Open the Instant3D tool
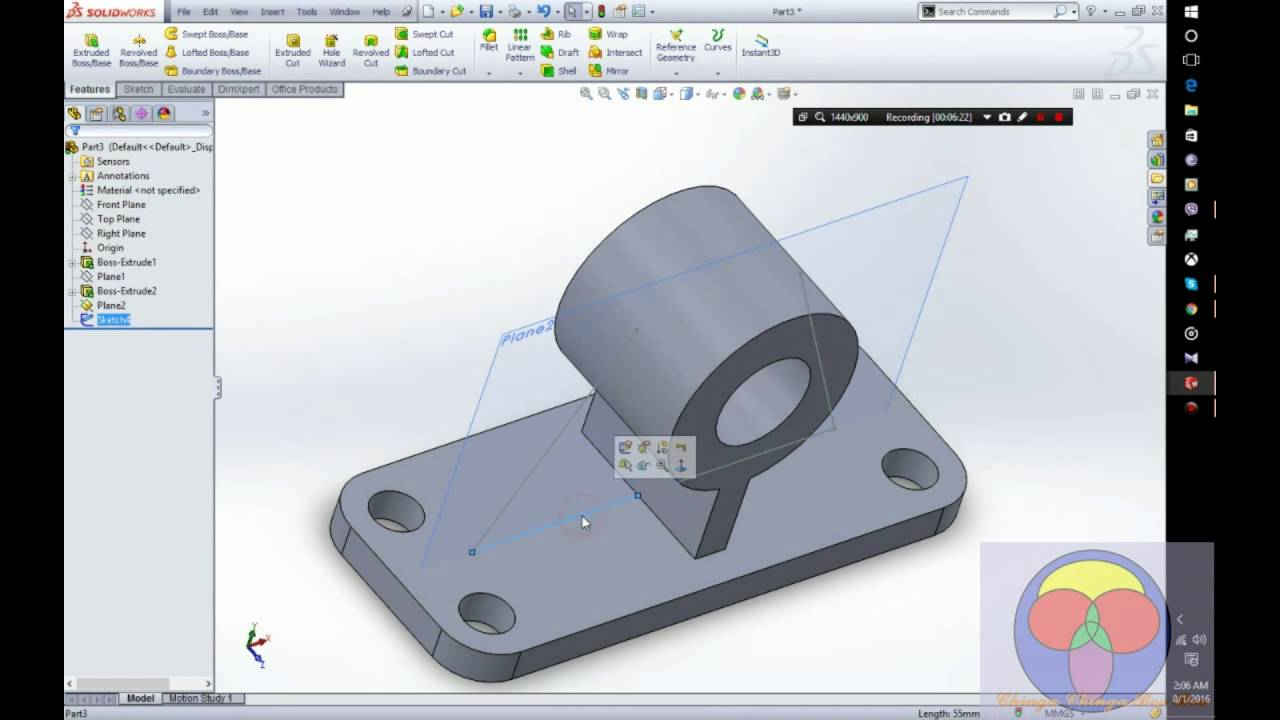This screenshot has width=1280, height=720. tap(761, 45)
